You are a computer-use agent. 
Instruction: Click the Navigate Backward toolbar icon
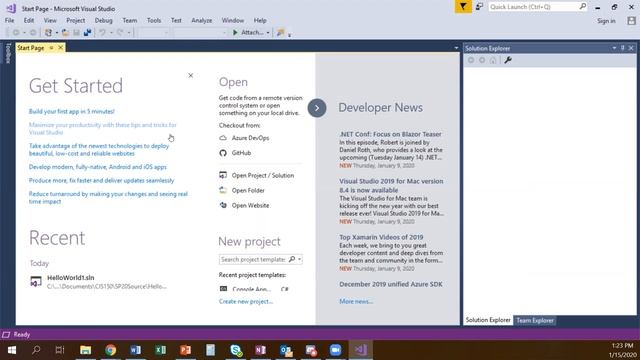point(16,33)
